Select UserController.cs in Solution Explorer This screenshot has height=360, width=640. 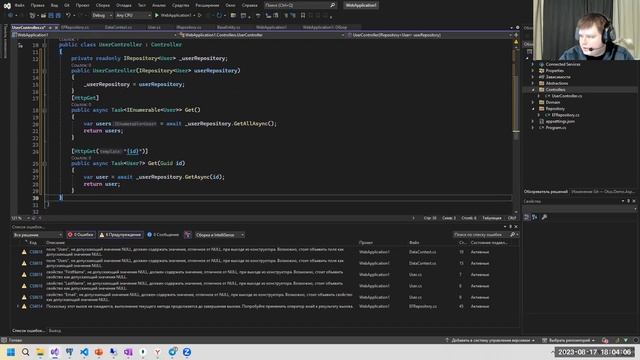click(x=567, y=96)
